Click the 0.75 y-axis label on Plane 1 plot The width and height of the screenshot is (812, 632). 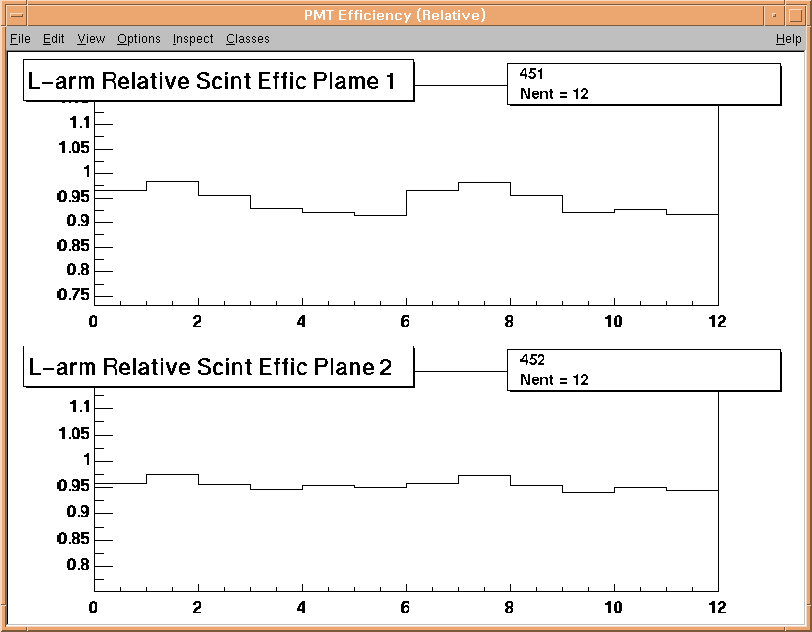[x=73, y=294]
